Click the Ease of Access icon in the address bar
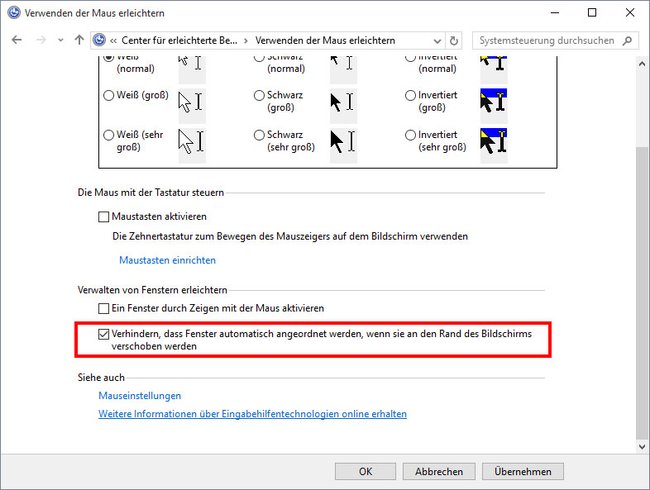Image resolution: width=650 pixels, height=490 pixels. pos(99,40)
